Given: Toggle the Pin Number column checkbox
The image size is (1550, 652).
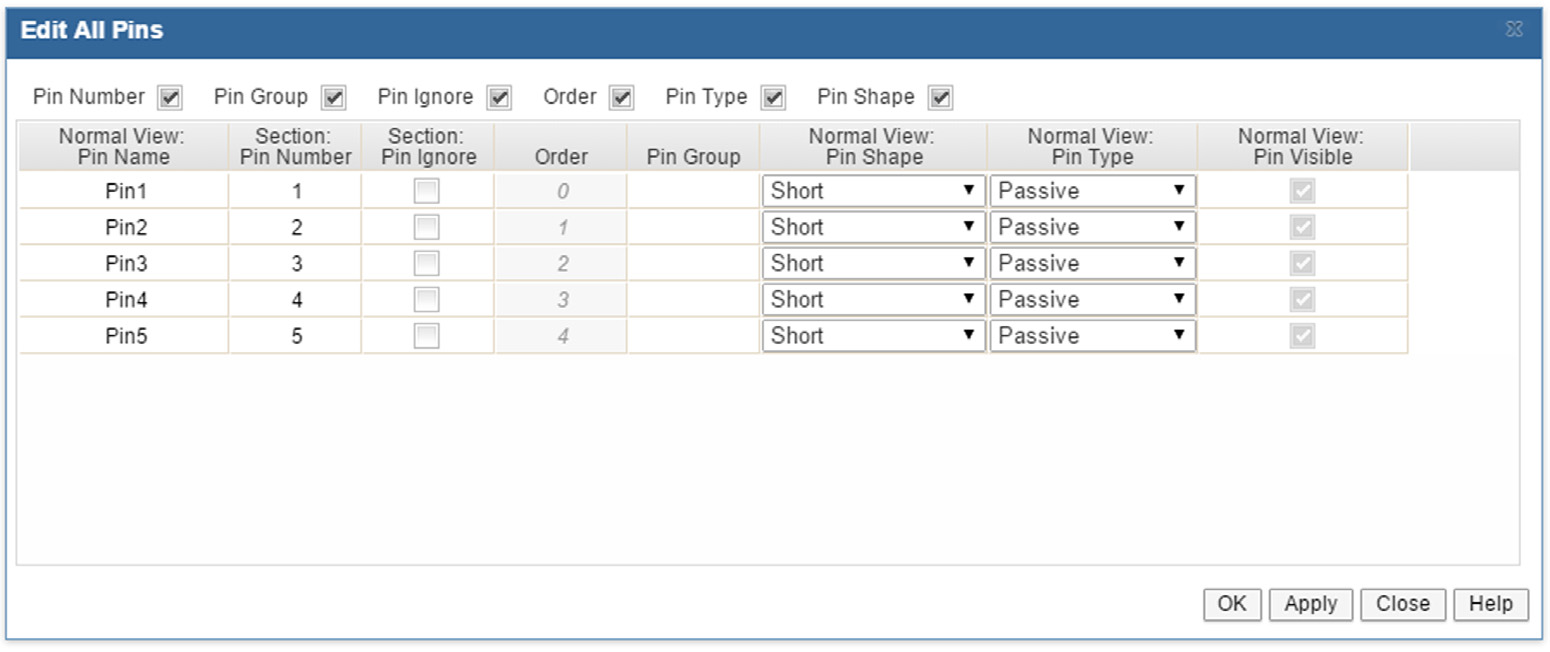Looking at the screenshot, I should pos(170,98).
